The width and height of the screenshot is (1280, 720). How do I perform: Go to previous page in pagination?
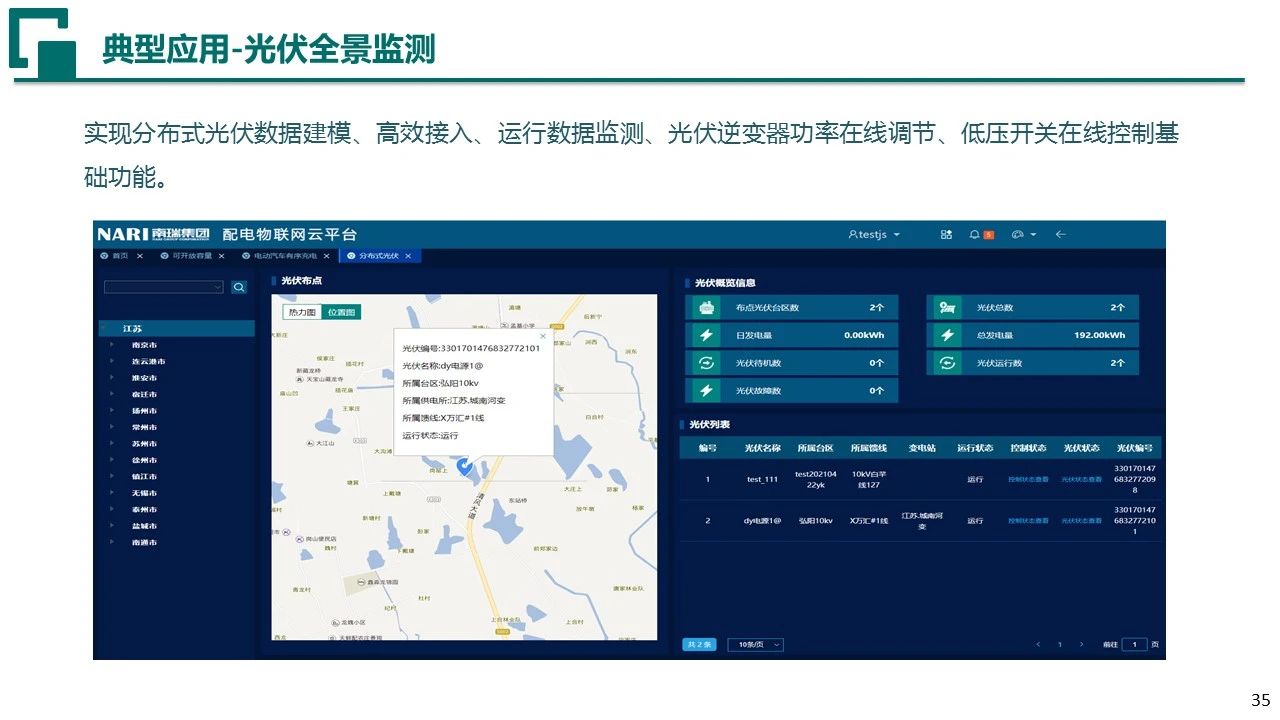(1038, 645)
